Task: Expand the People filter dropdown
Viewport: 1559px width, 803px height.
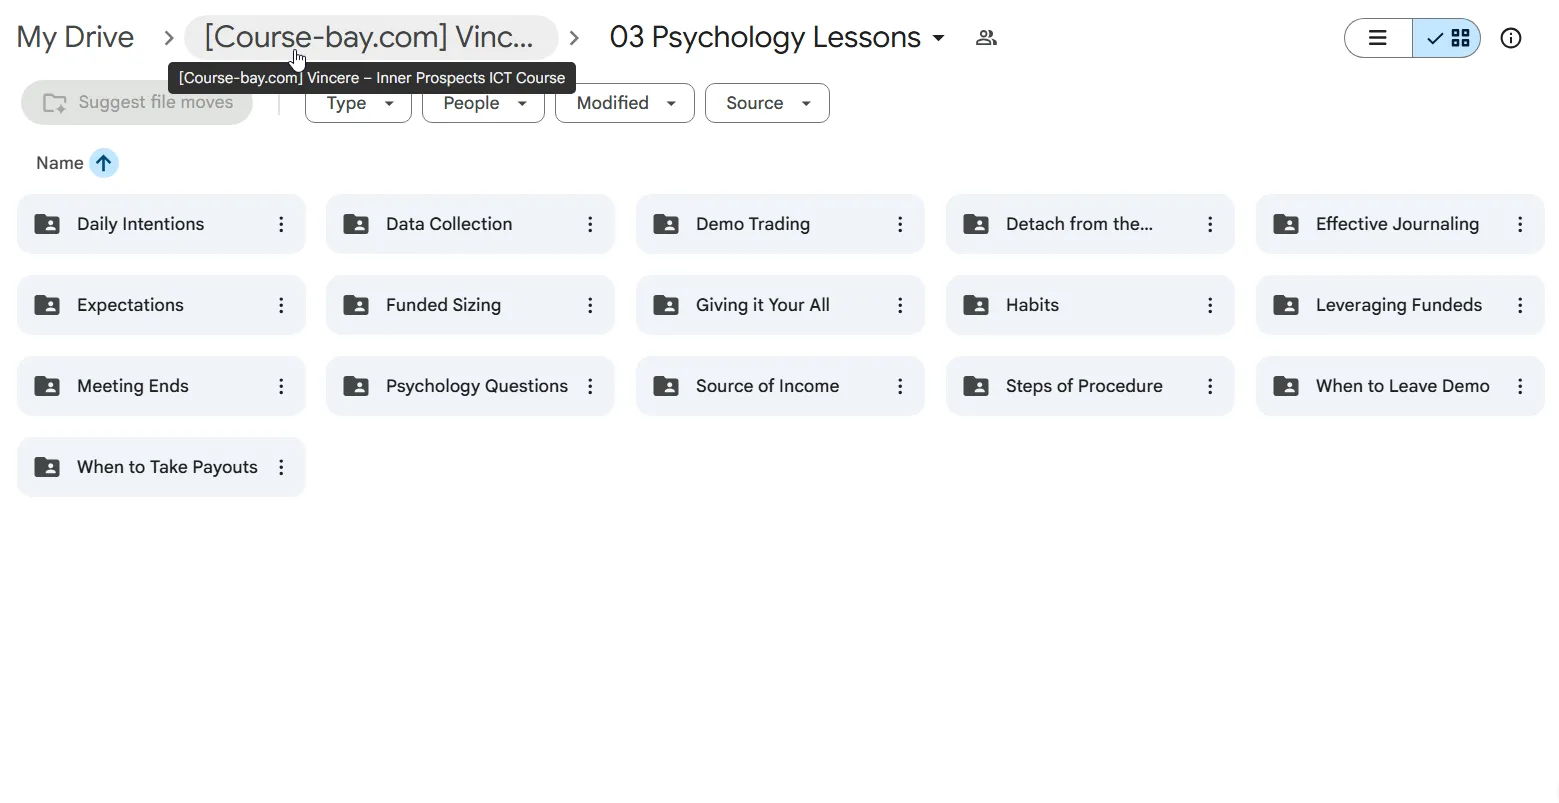Action: coord(483,103)
